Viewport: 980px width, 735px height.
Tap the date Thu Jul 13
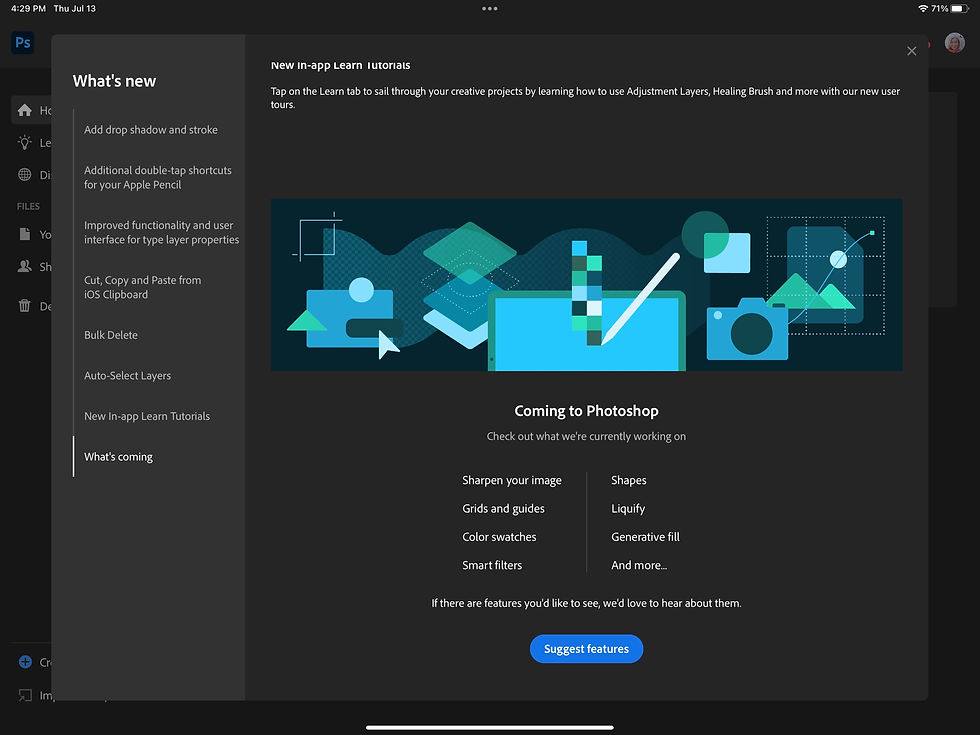pos(74,9)
